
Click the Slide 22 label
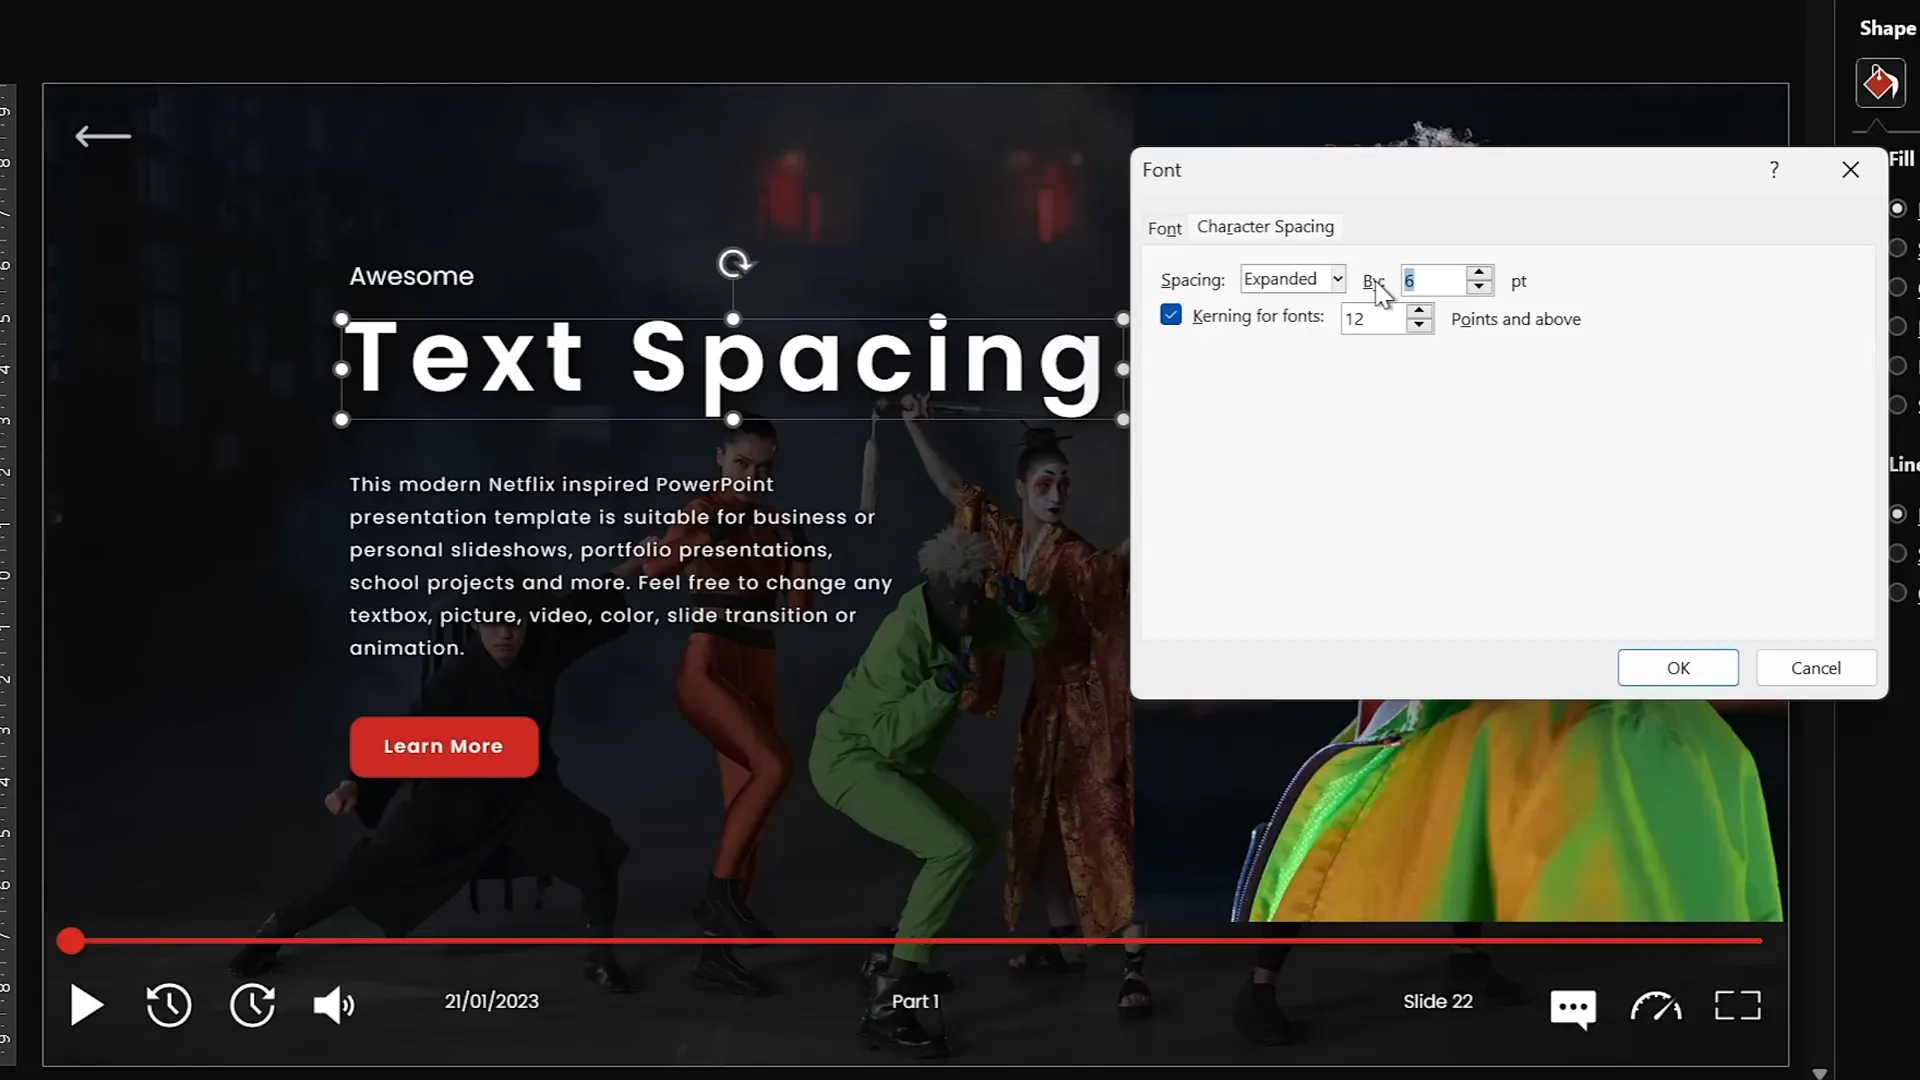tap(1437, 1001)
